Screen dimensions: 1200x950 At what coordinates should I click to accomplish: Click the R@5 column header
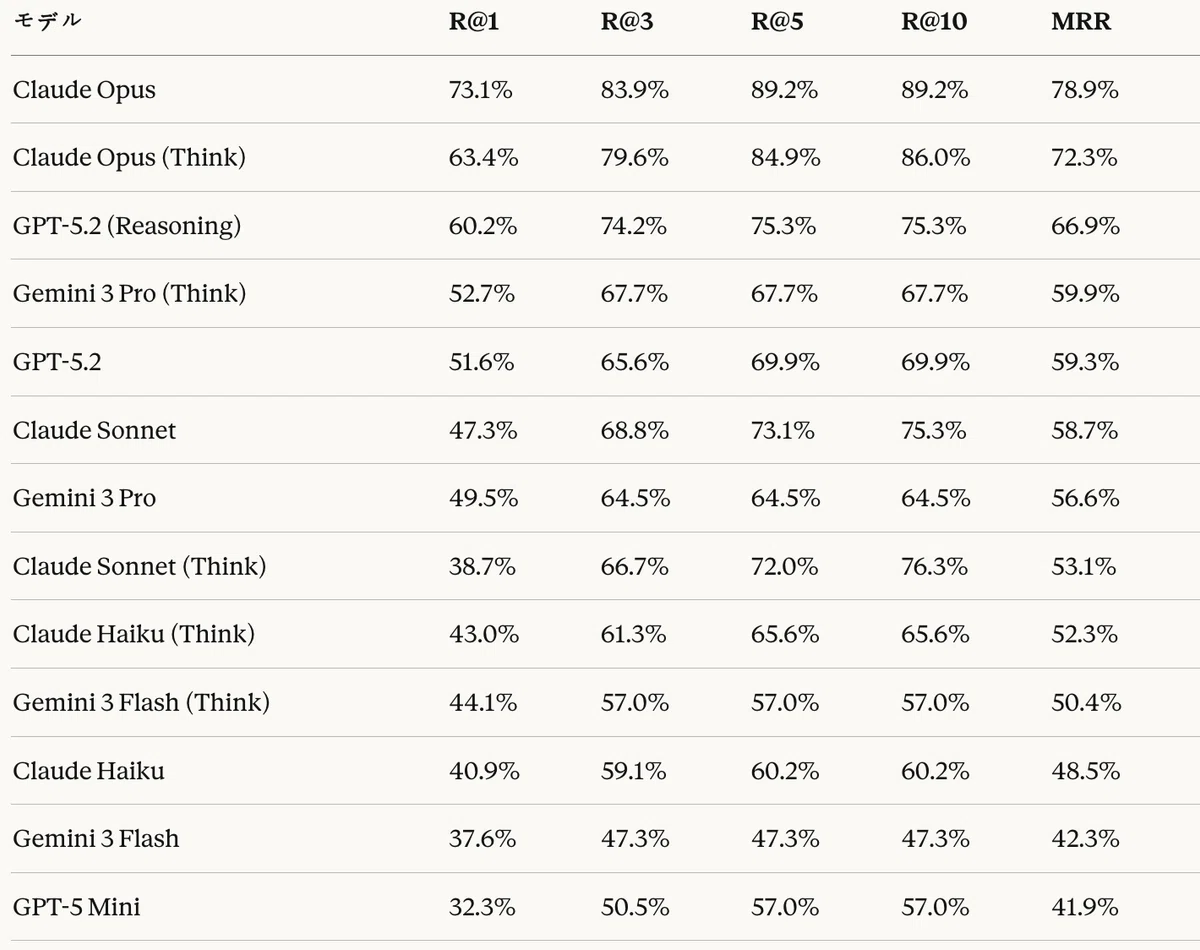777,21
